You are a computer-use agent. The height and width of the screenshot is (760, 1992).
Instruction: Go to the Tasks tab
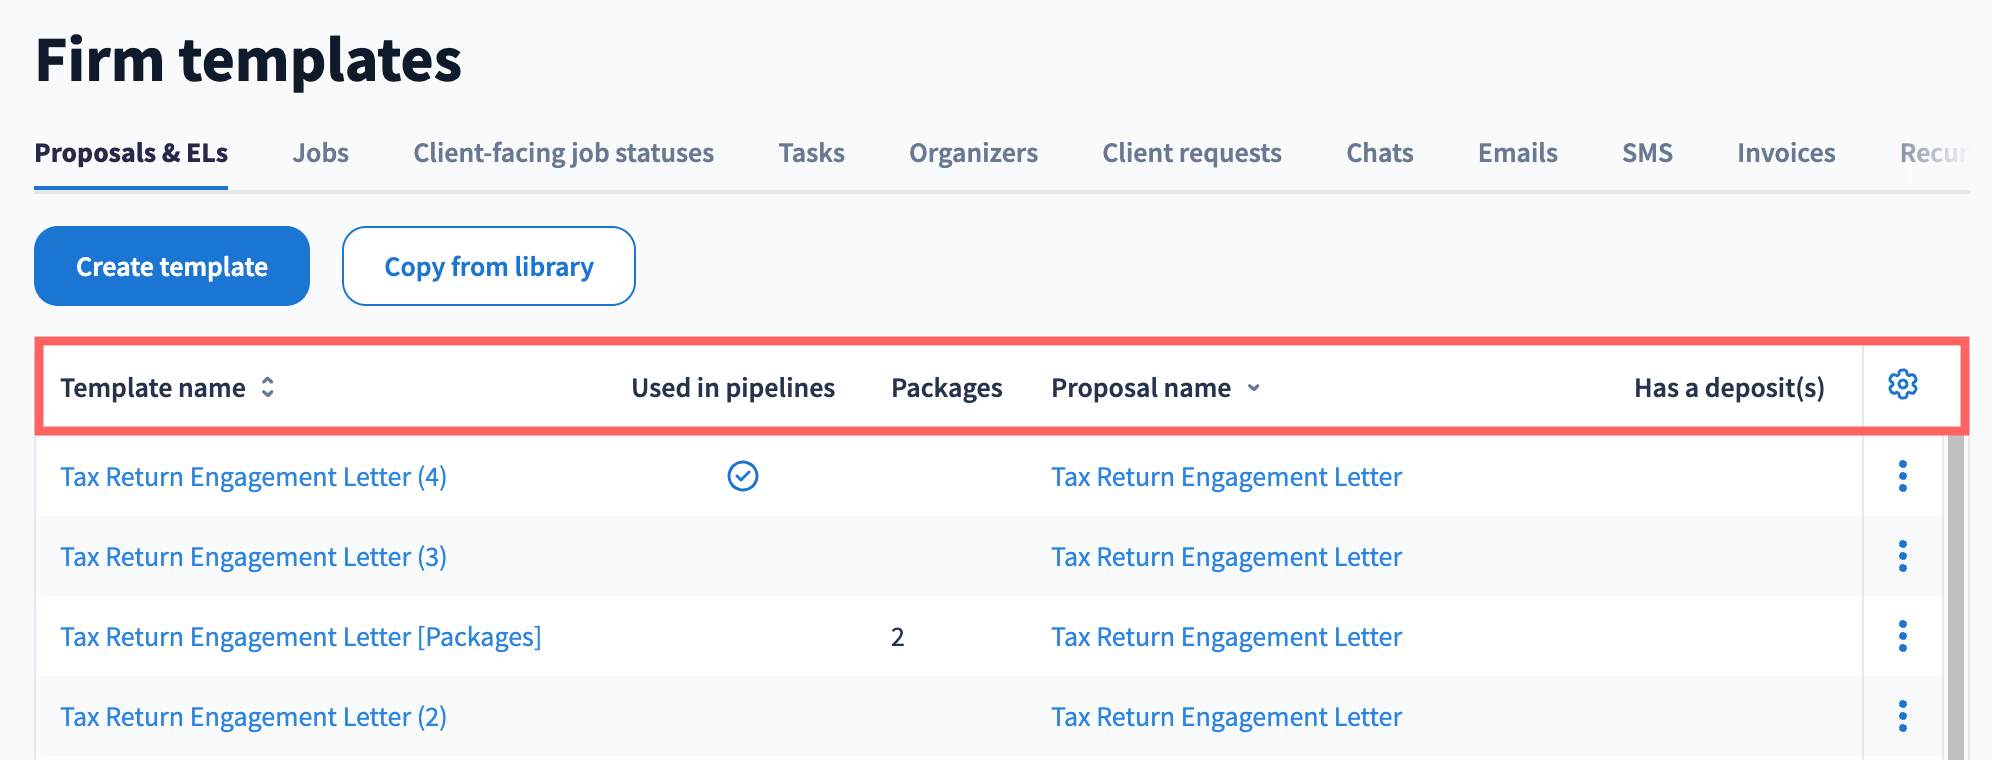(x=812, y=153)
